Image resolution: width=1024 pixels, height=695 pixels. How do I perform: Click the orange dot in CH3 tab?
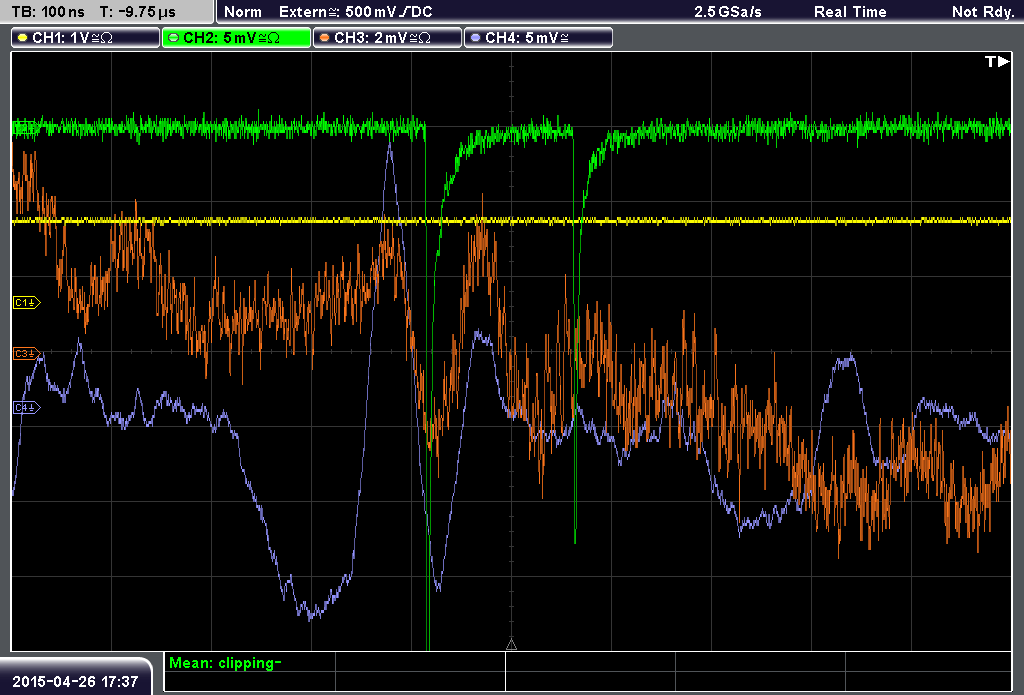pos(325,38)
